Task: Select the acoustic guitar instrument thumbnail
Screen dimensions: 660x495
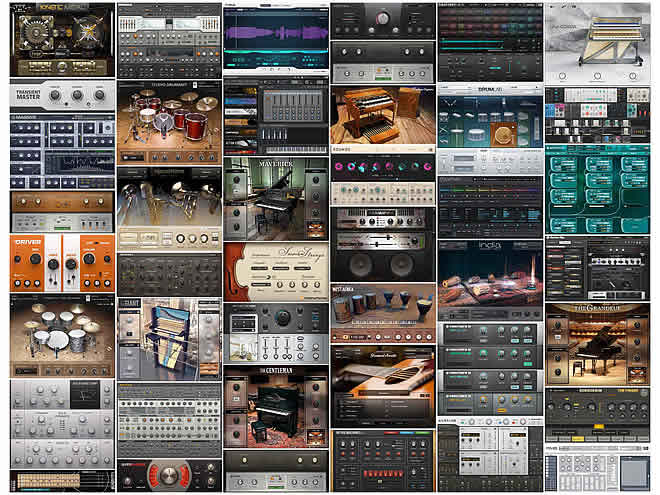Action: pos(383,386)
